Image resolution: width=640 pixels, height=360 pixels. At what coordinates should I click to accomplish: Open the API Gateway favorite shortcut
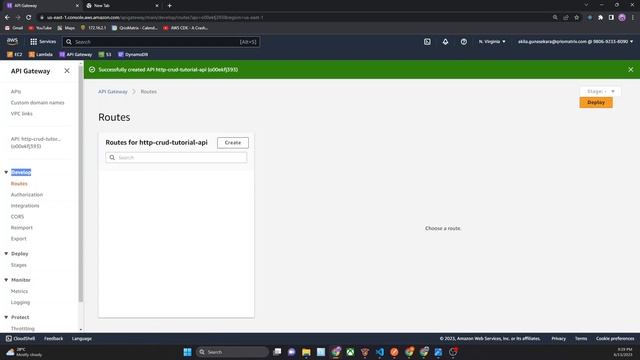coord(76,54)
